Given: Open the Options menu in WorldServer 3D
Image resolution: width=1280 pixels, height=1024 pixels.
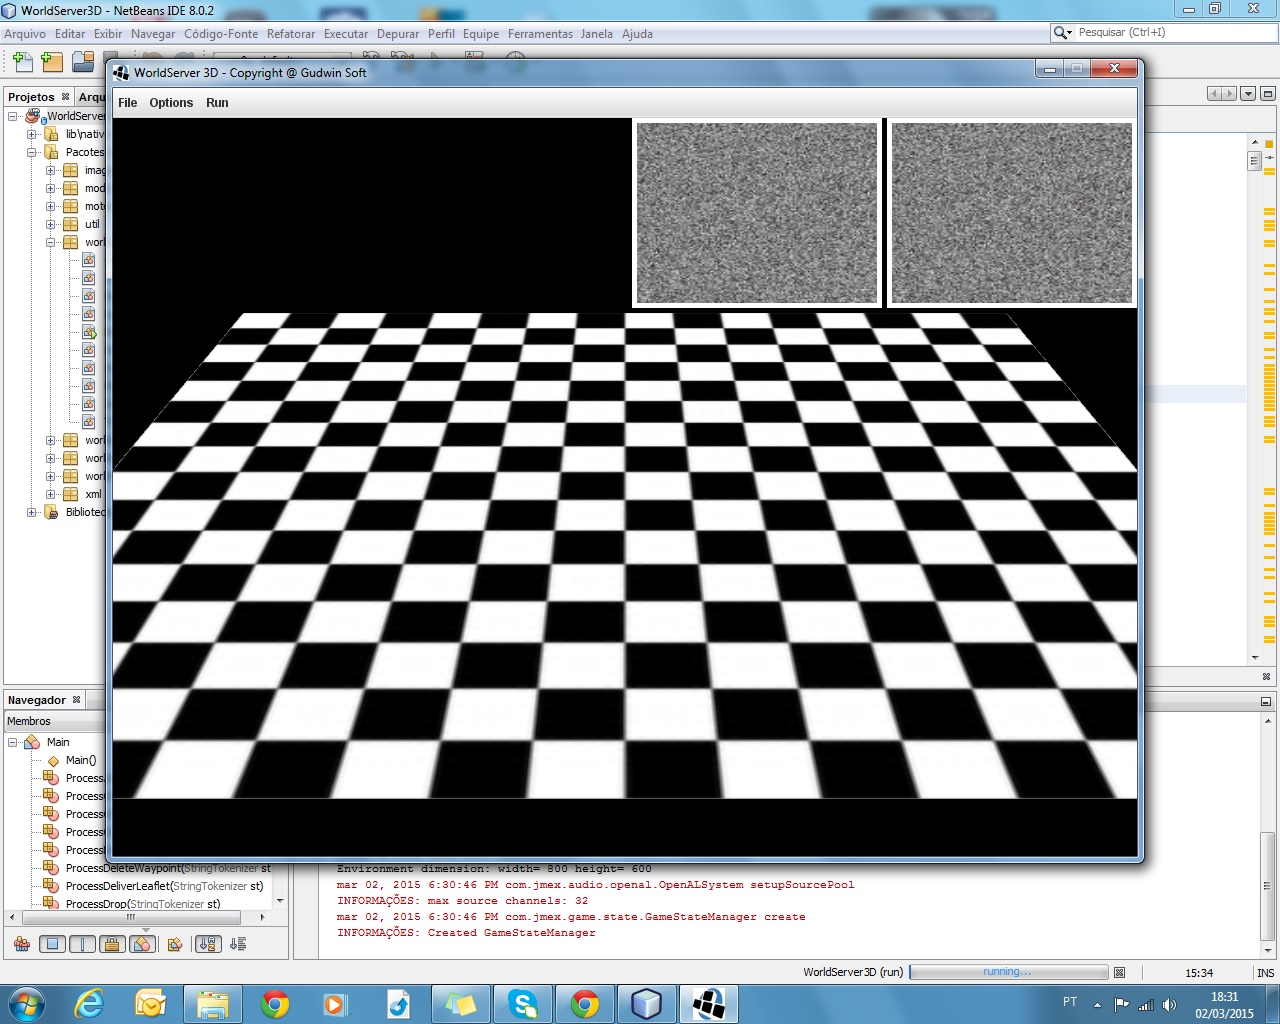Looking at the screenshot, I should (x=171, y=103).
